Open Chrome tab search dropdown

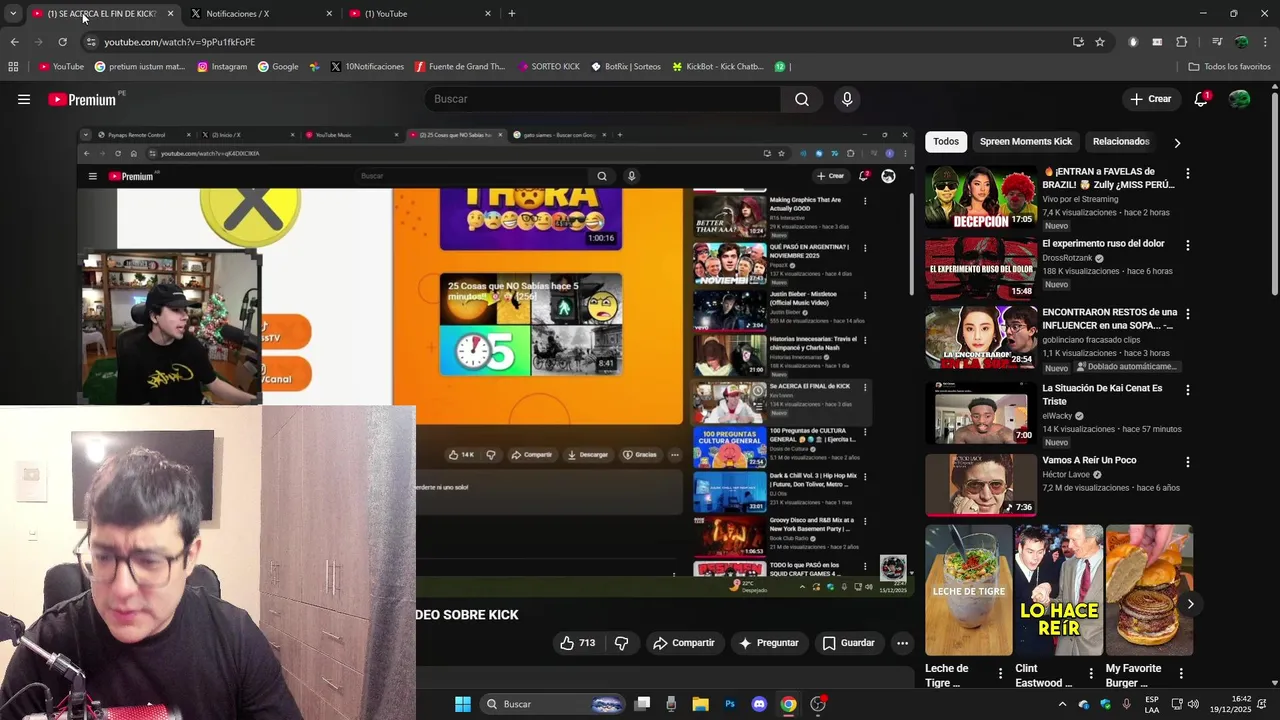tap(13, 14)
